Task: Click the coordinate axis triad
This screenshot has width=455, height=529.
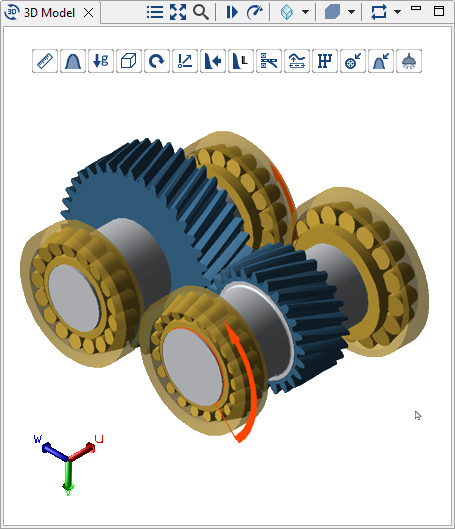Action: (68, 466)
